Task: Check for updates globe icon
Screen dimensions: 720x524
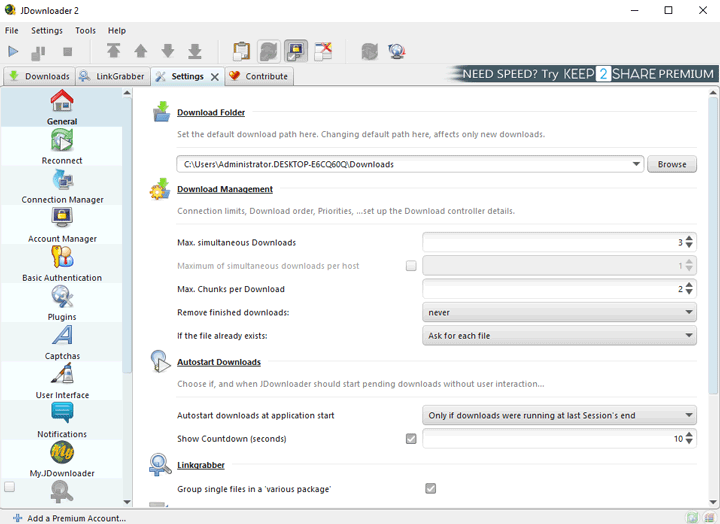Action: pyautogui.click(x=396, y=51)
